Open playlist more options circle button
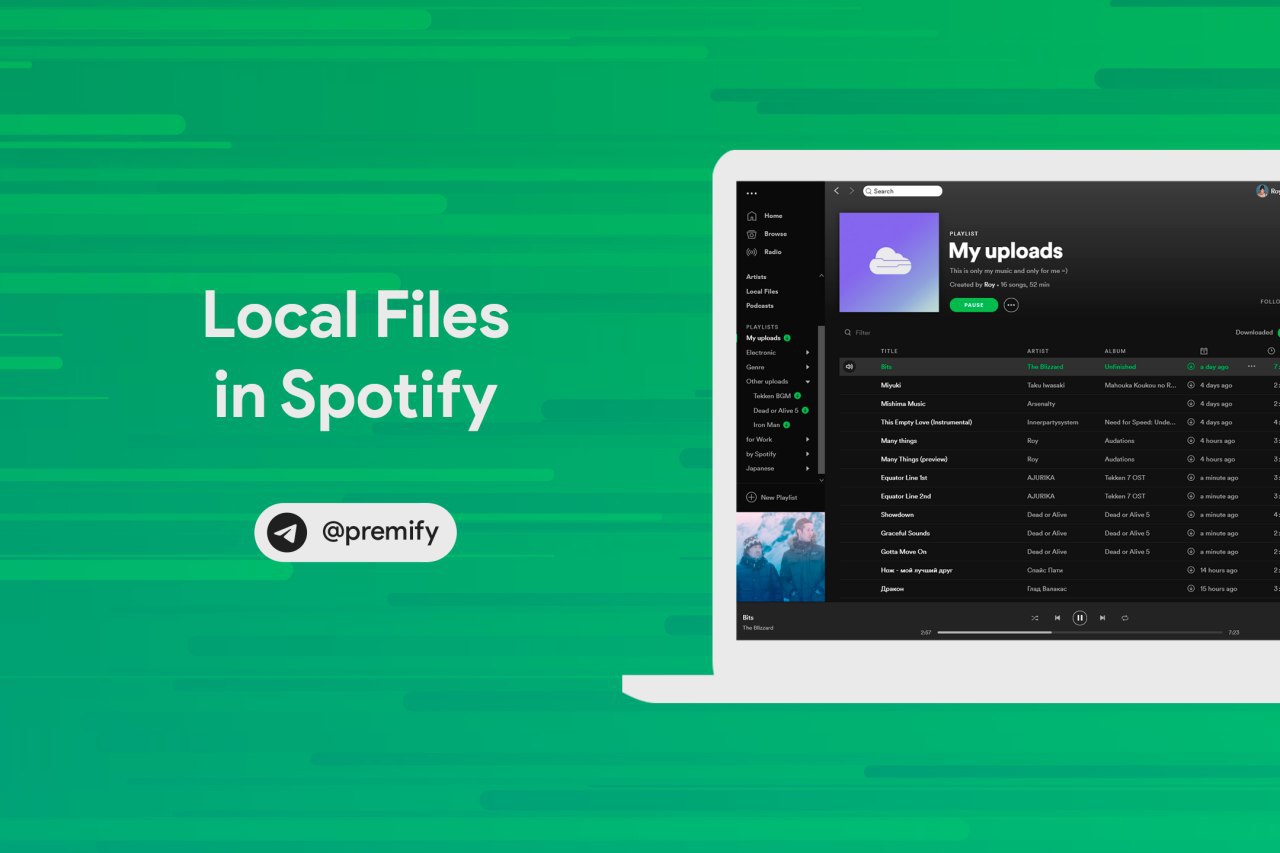The height and width of the screenshot is (853, 1280). 1011,305
